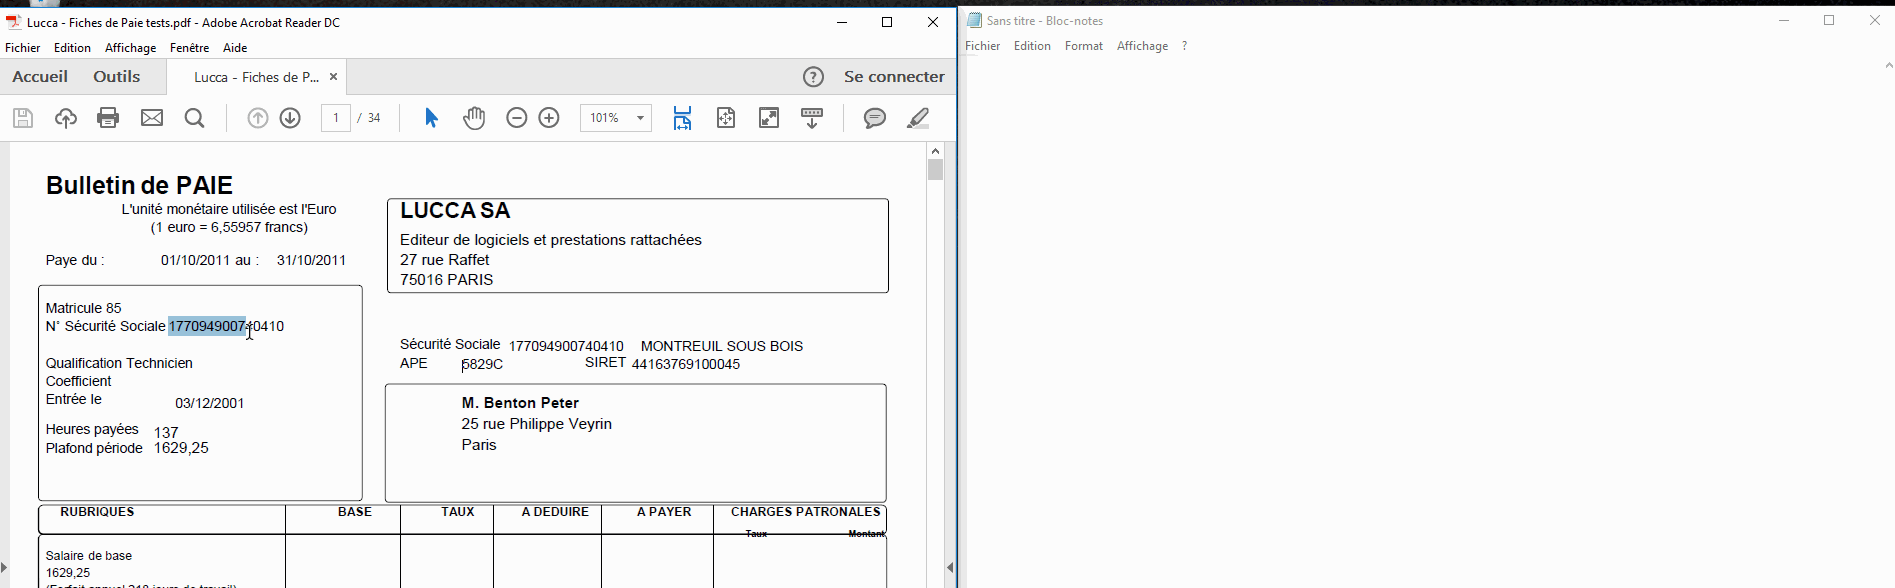Zoom out with the minus icon
The image size is (1895, 588).
point(516,118)
